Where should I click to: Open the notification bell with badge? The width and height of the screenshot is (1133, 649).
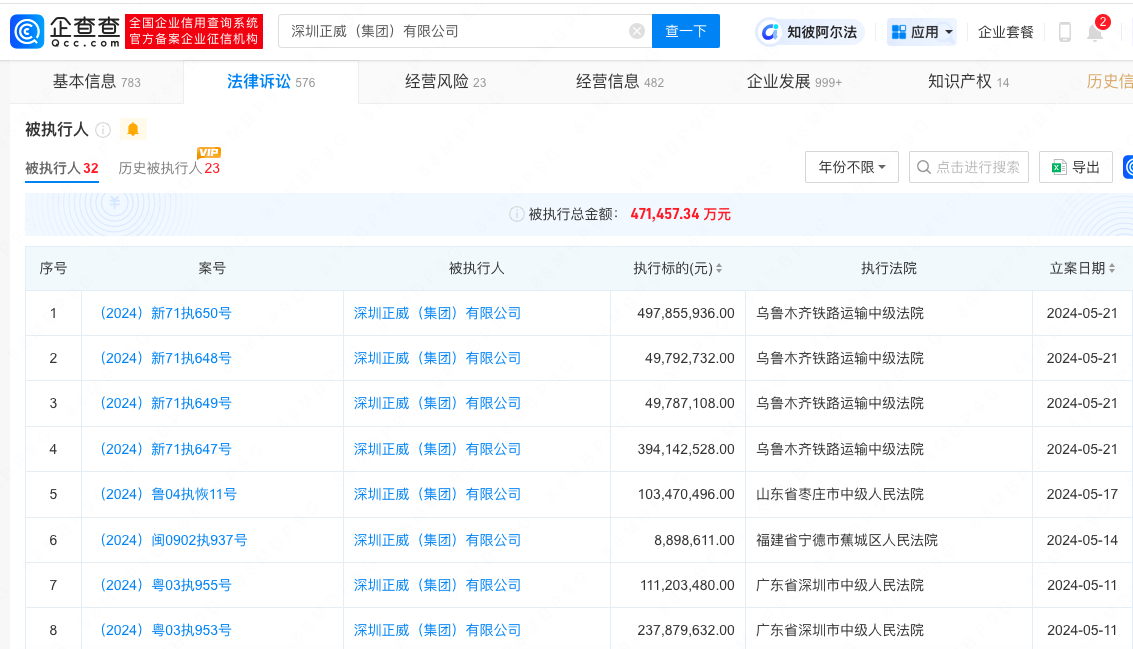point(1096,32)
